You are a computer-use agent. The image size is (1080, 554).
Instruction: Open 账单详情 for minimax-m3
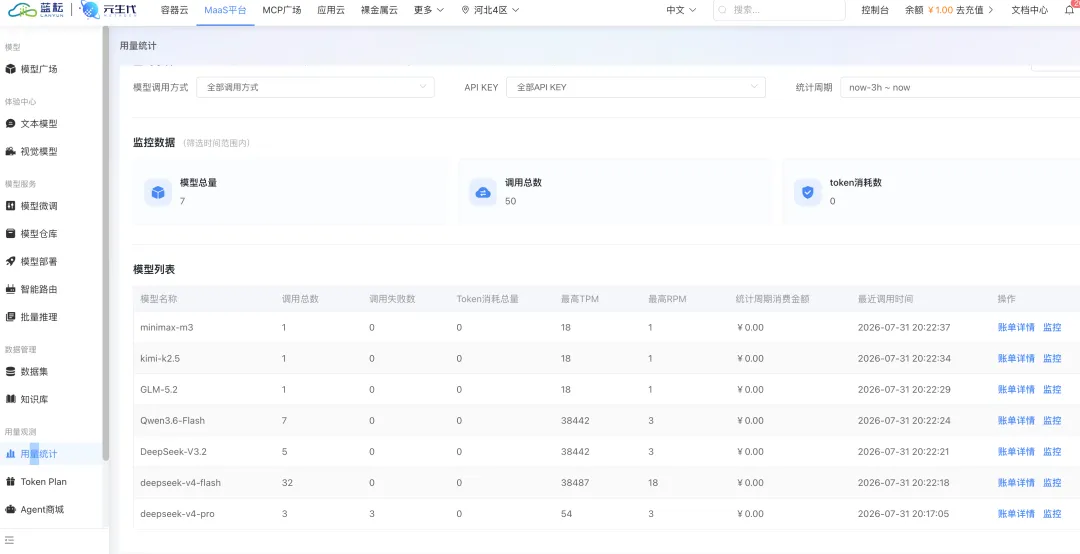click(x=1016, y=327)
